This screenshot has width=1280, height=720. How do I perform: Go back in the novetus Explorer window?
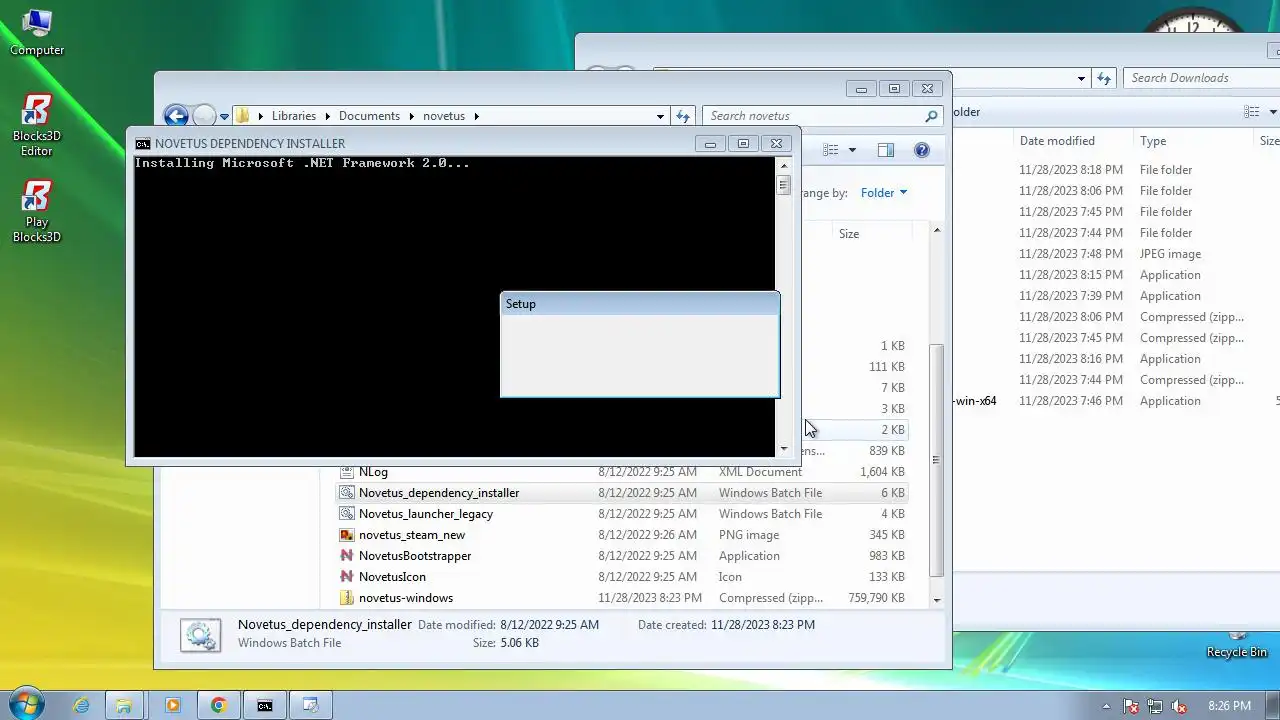[176, 116]
